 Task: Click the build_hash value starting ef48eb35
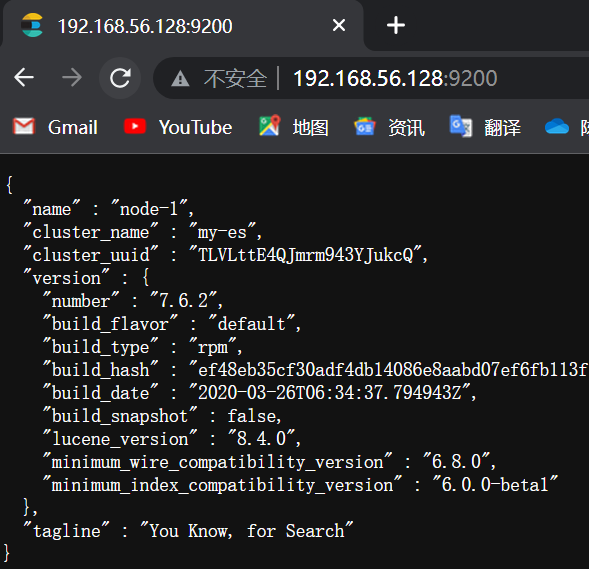388,370
